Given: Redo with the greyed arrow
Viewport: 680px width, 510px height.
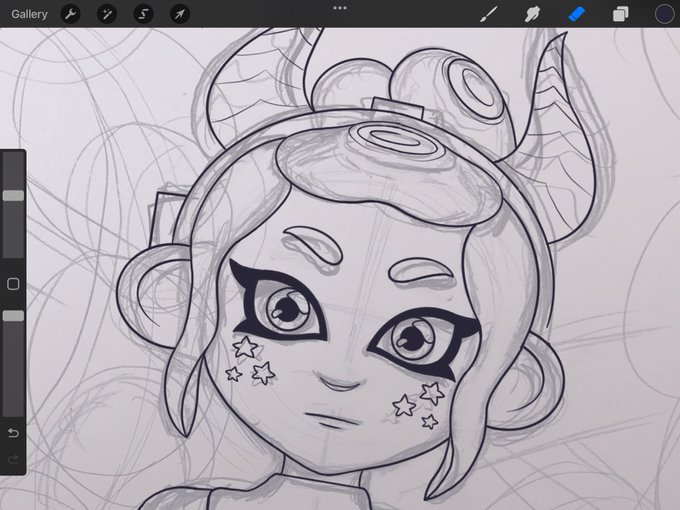Looking at the screenshot, I should pos(13,459).
